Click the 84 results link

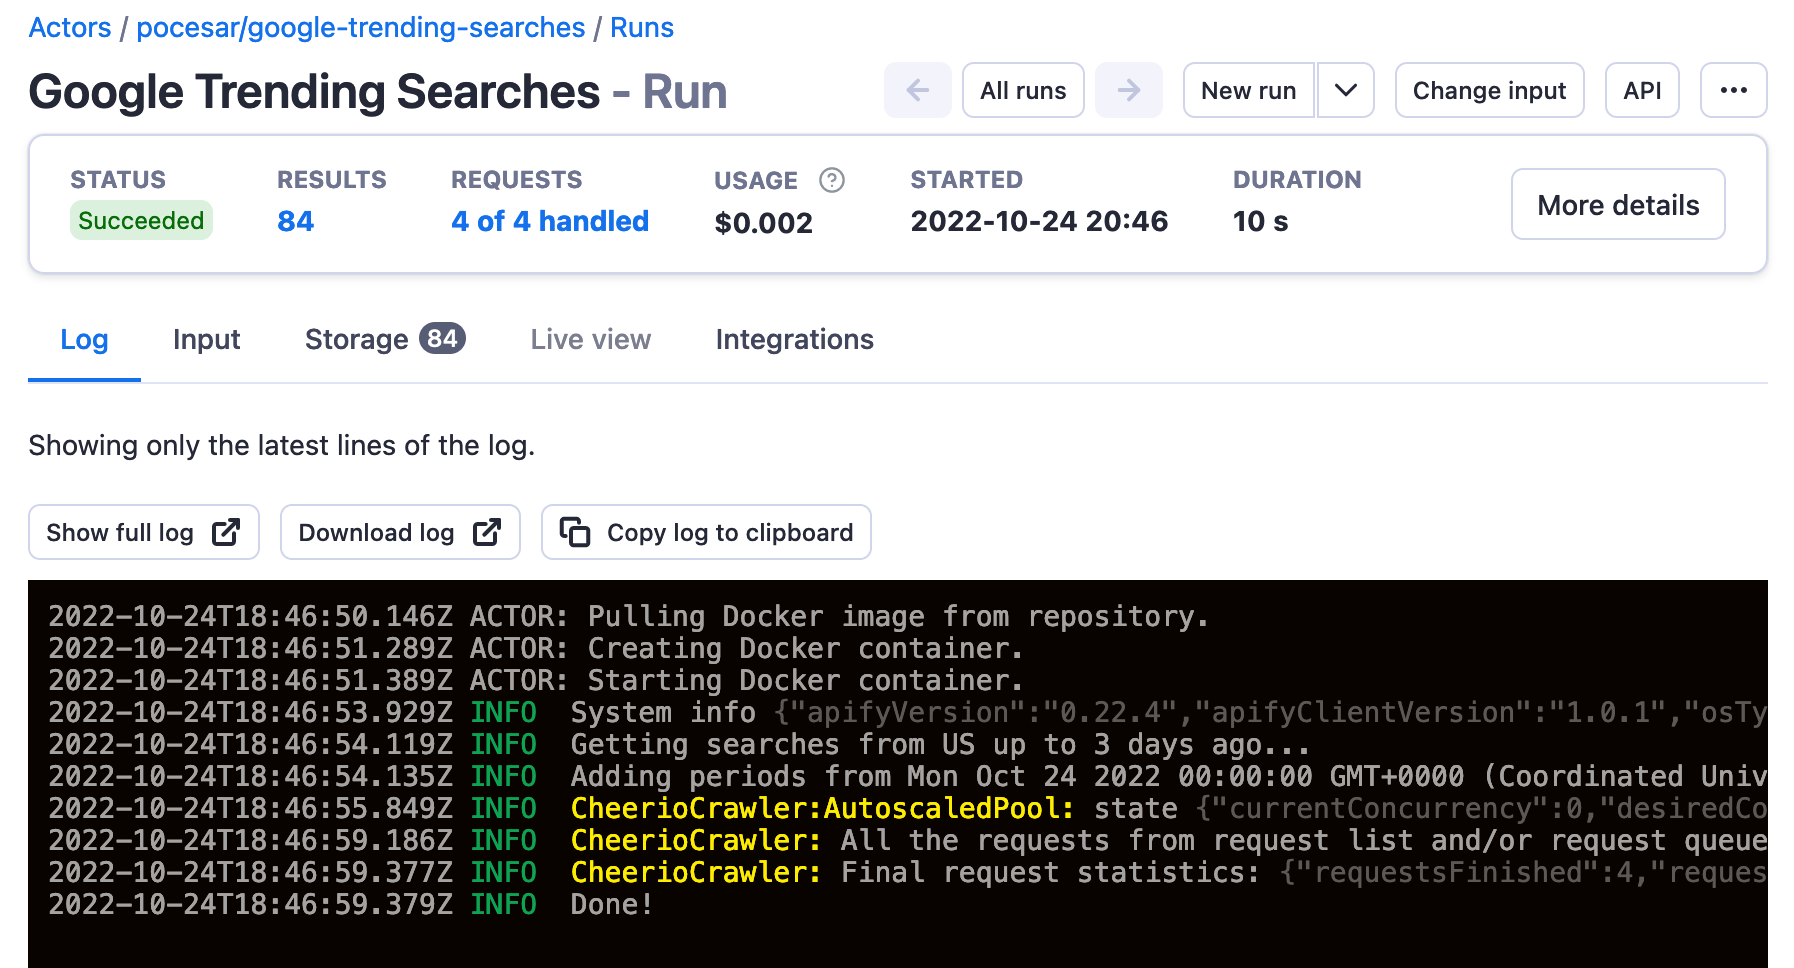296,221
